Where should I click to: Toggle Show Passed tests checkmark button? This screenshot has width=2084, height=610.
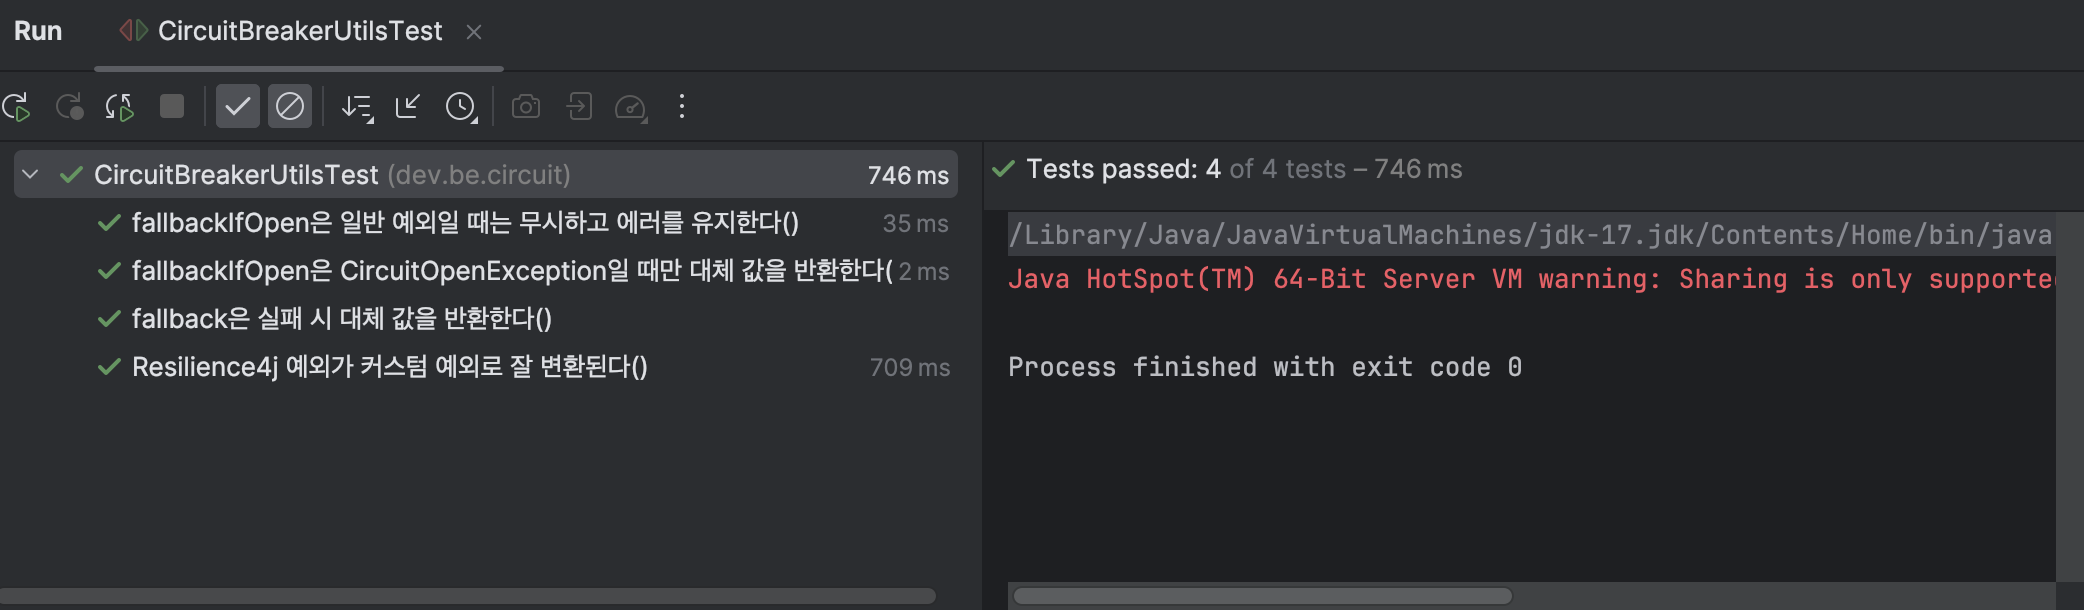[x=238, y=107]
